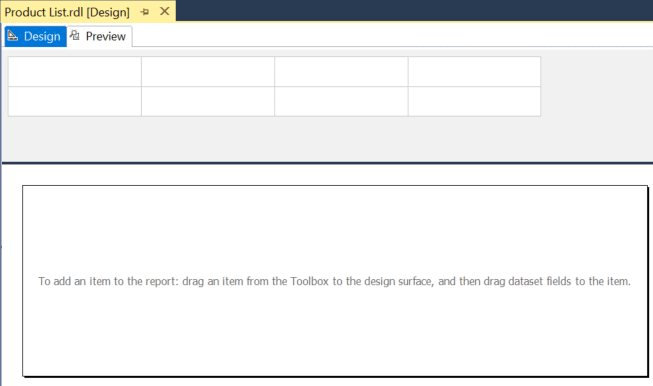Switch to the Preview tab

[x=99, y=37]
